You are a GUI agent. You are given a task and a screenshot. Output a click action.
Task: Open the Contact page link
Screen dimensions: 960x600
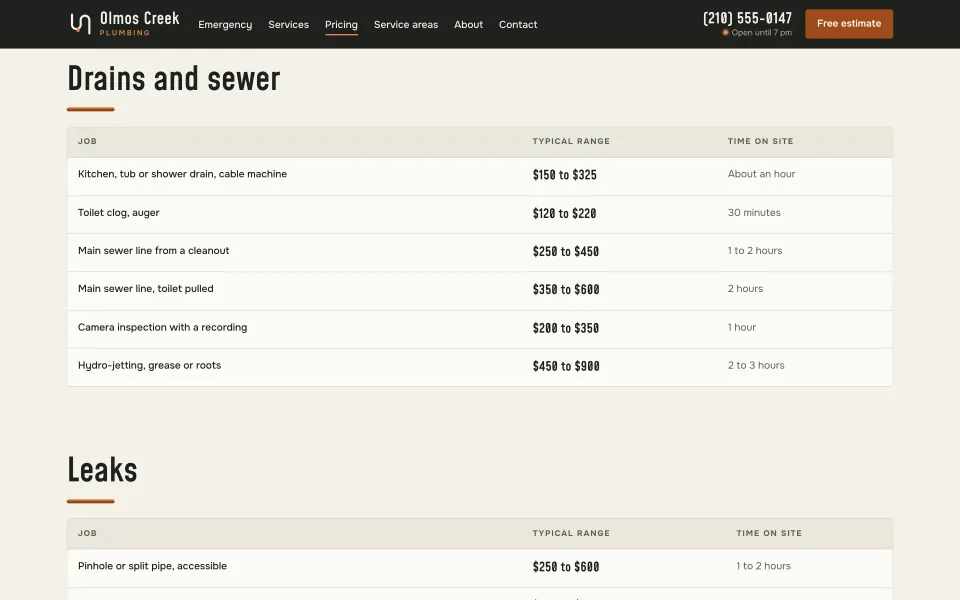pyautogui.click(x=518, y=24)
